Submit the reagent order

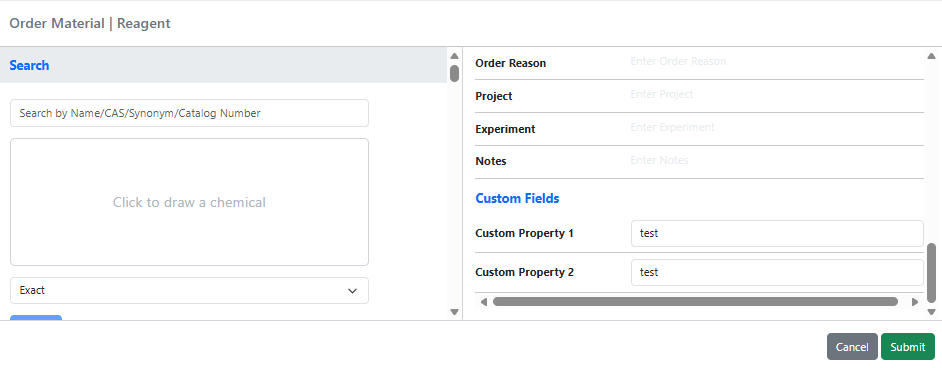908,347
